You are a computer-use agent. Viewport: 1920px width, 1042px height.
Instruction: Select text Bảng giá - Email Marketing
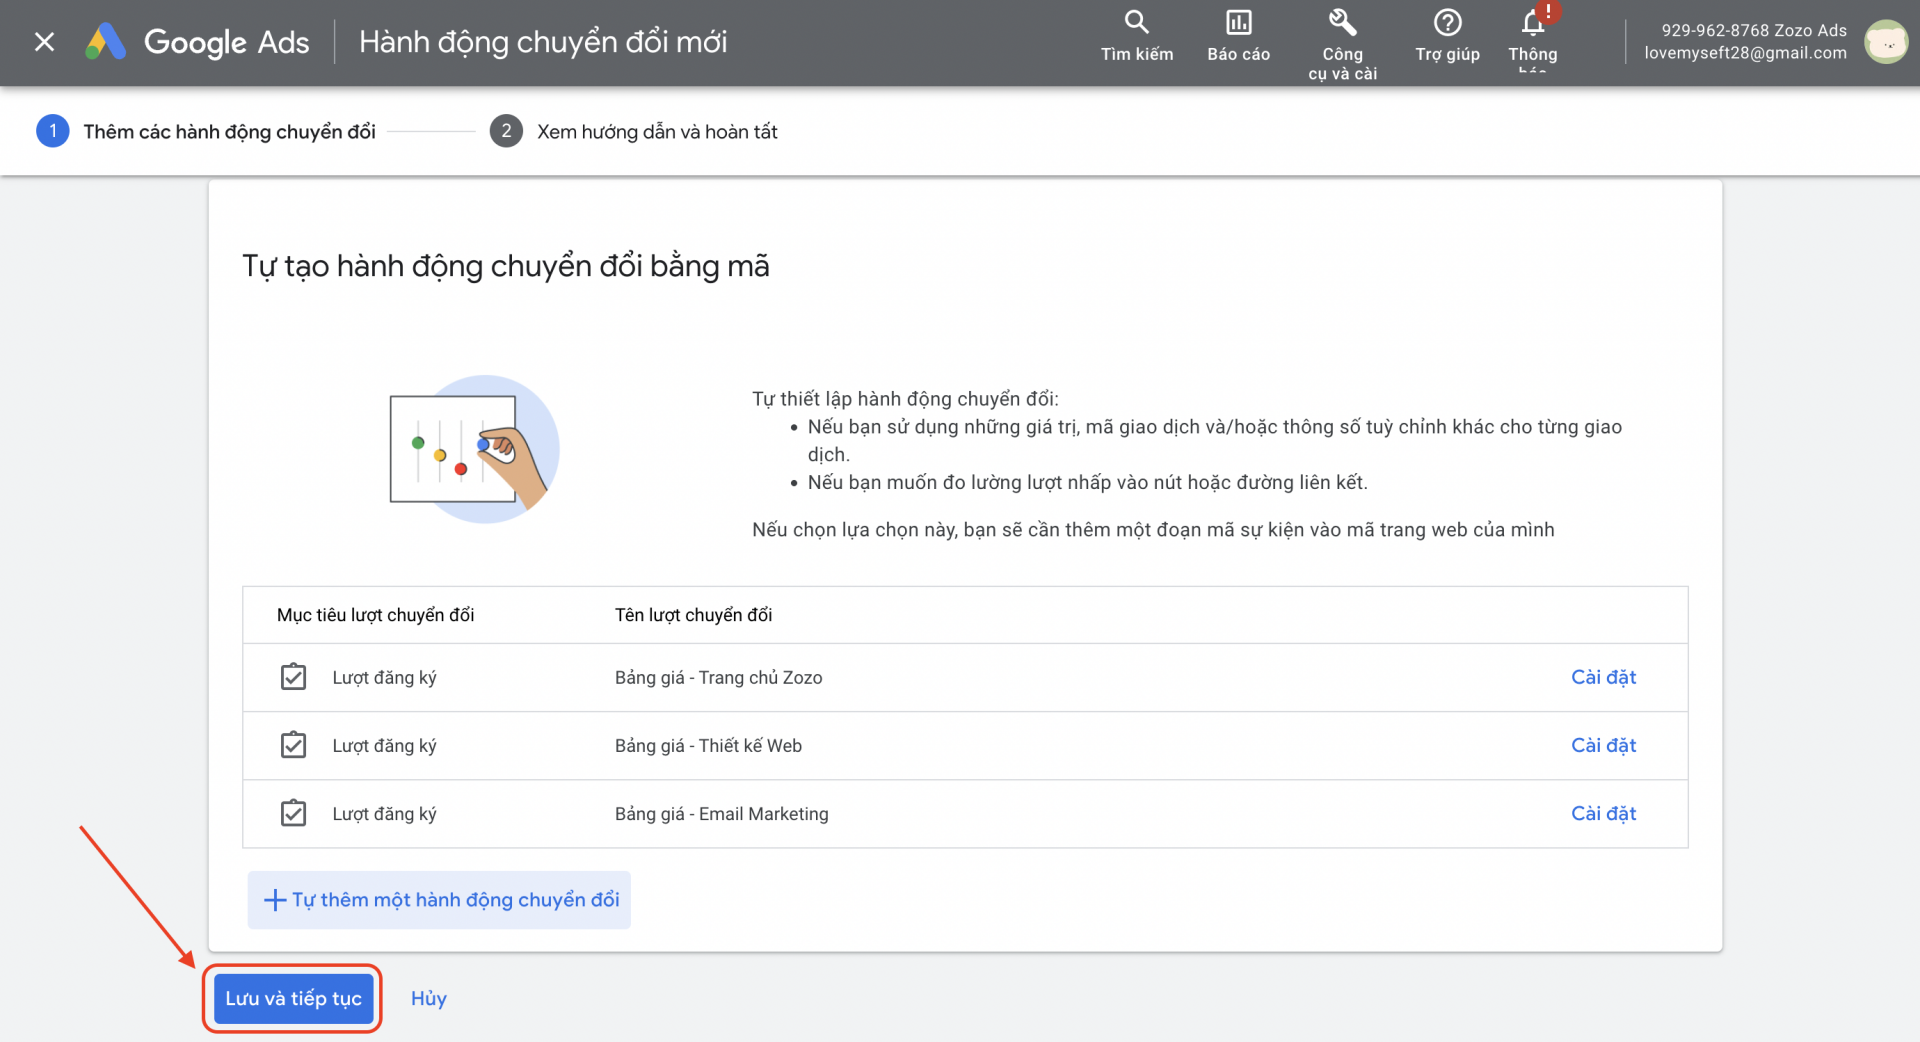721,813
